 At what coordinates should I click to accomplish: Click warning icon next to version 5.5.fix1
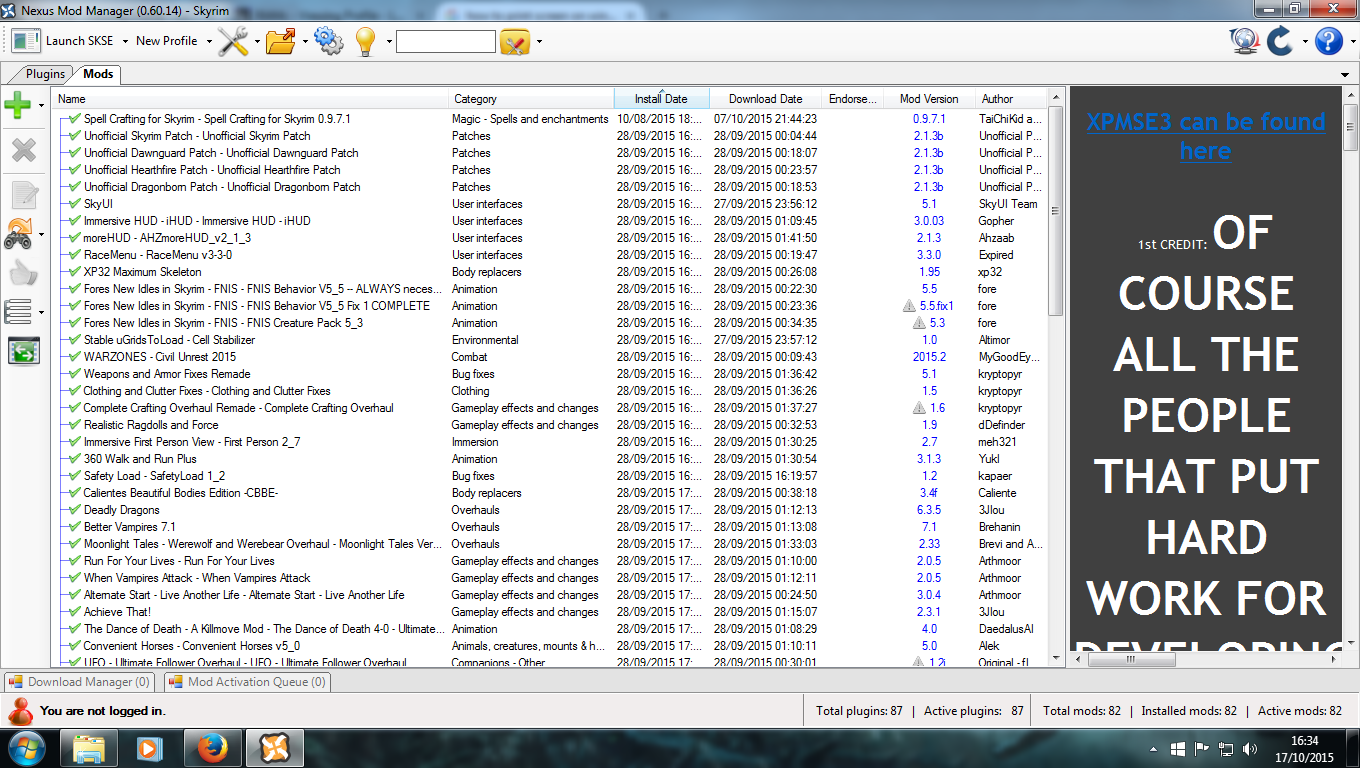909,306
